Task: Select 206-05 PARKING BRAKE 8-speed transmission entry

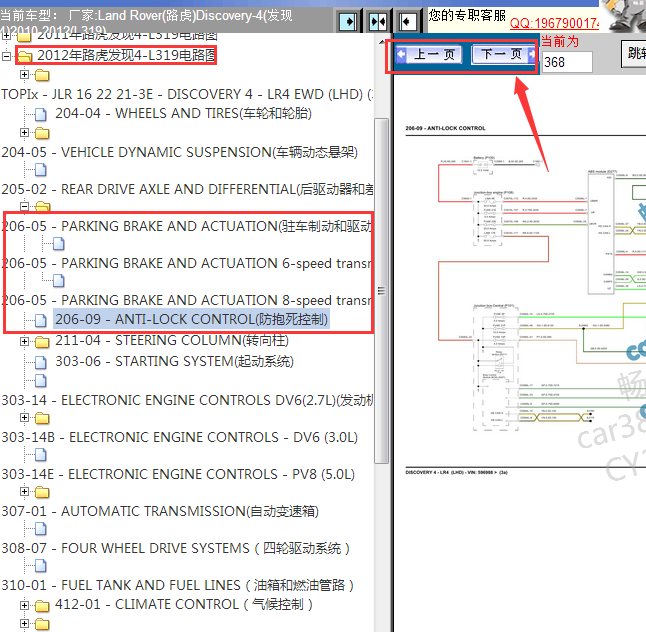Action: (x=187, y=300)
